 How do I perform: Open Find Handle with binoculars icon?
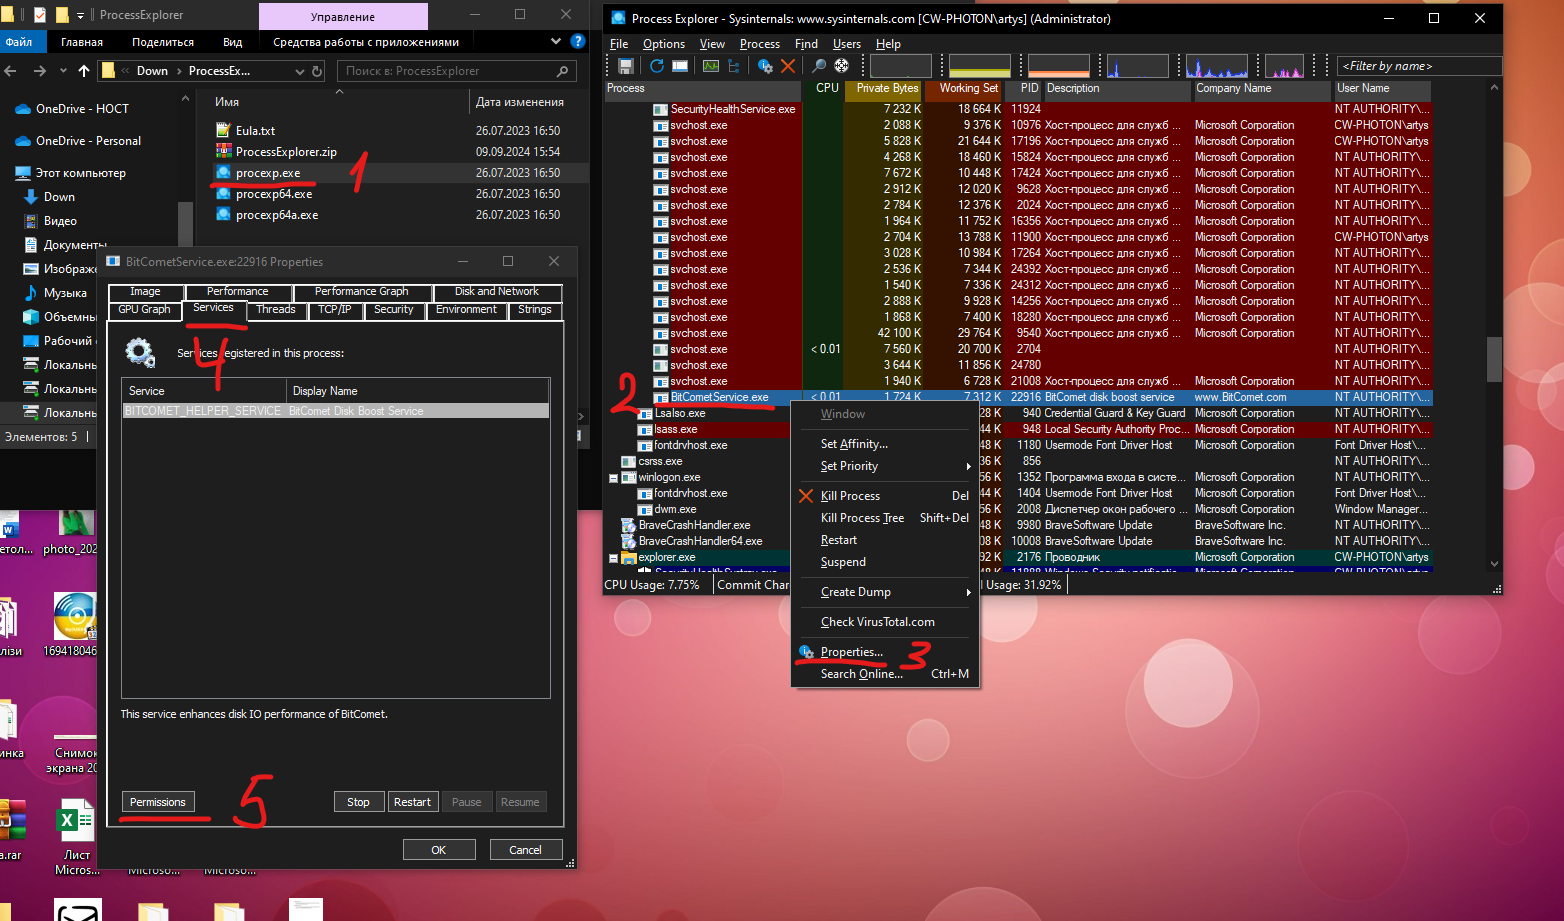point(818,66)
